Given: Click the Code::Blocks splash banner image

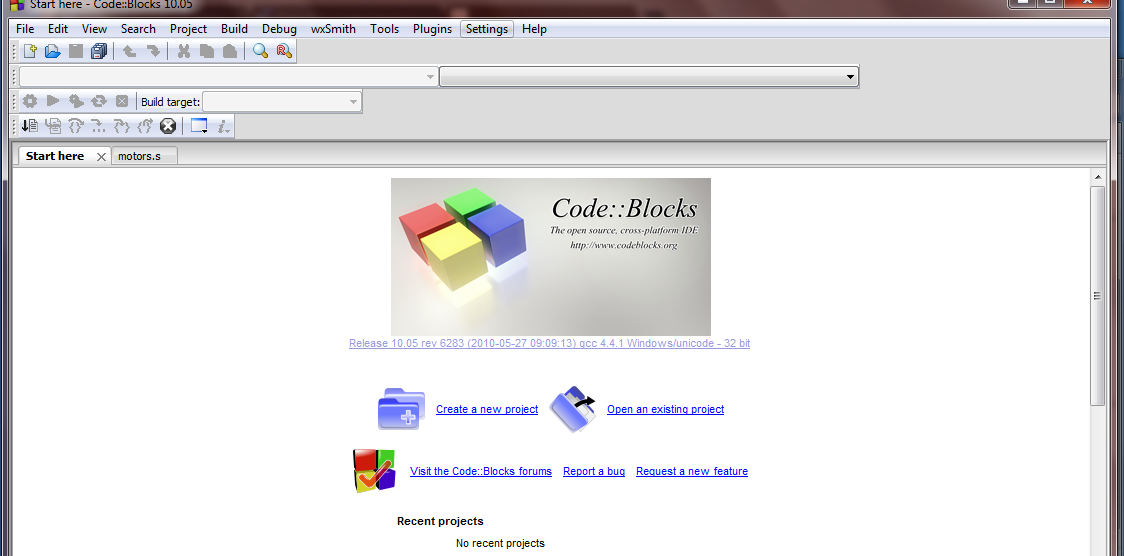Looking at the screenshot, I should (551, 257).
